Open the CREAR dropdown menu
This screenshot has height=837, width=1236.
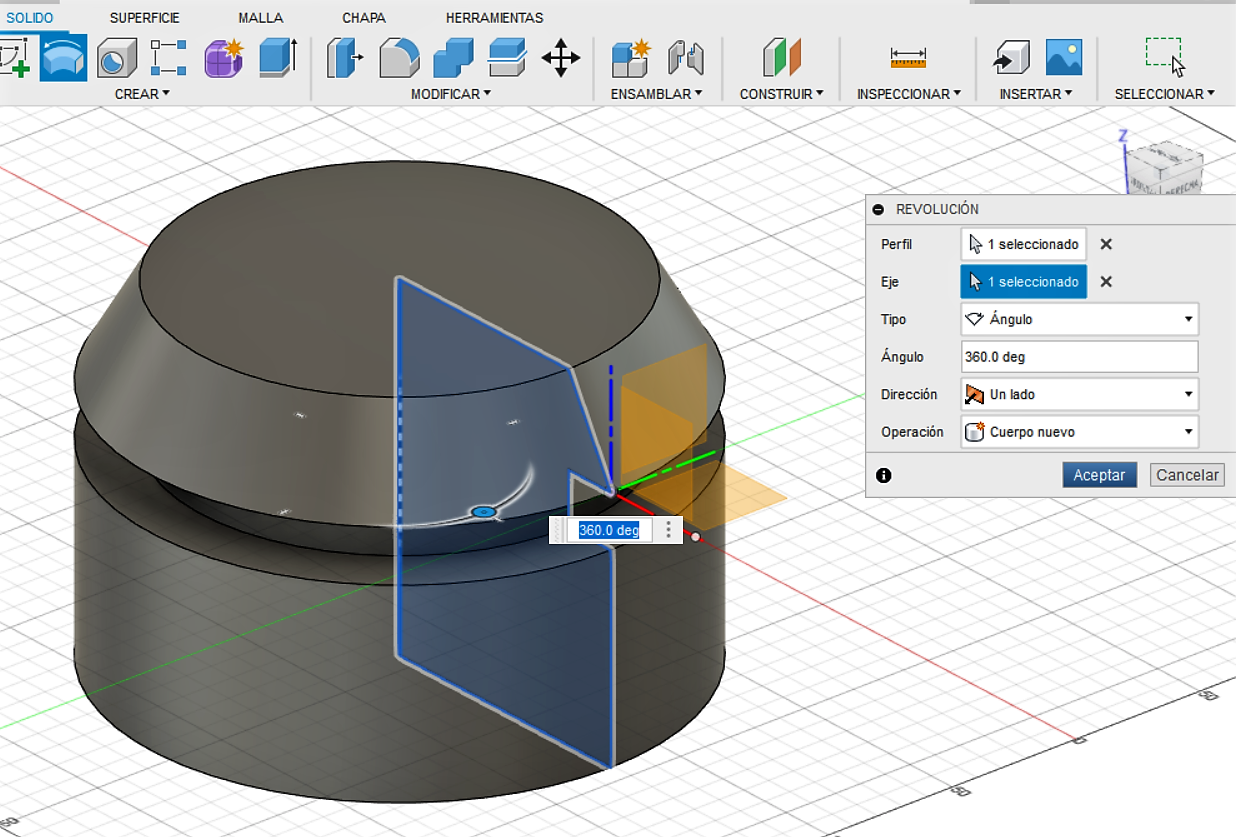click(142, 93)
